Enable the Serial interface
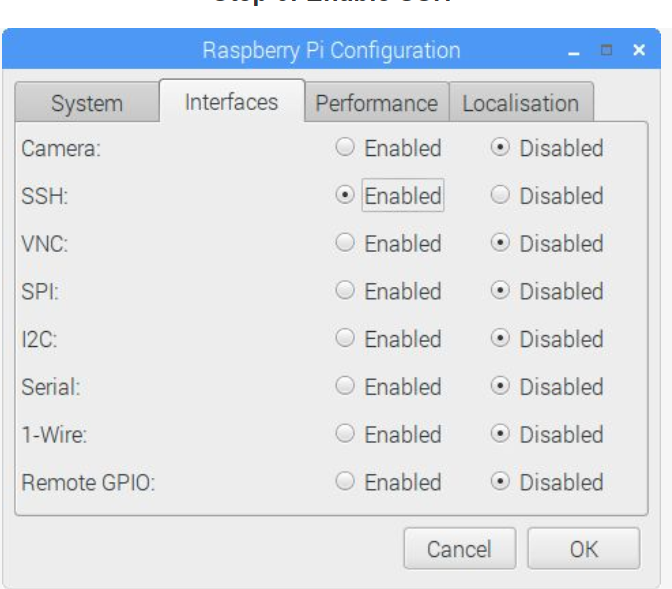The width and height of the screenshot is (672, 589). click(346, 387)
